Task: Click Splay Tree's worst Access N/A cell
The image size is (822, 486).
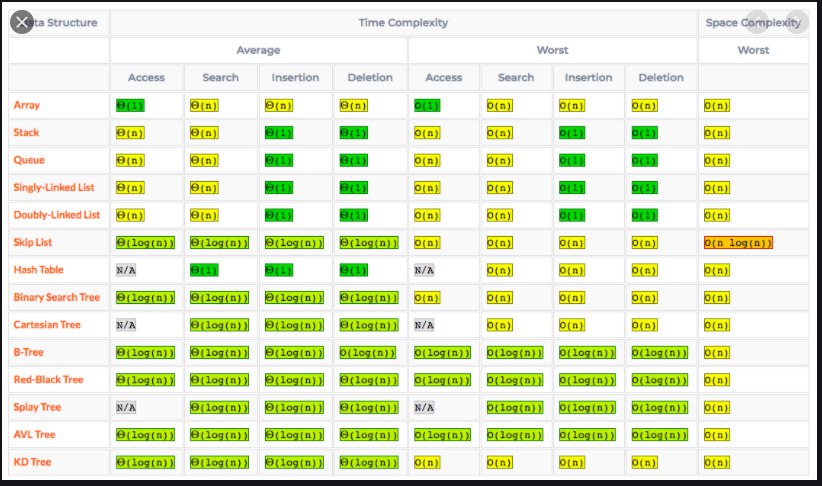Action: (424, 407)
